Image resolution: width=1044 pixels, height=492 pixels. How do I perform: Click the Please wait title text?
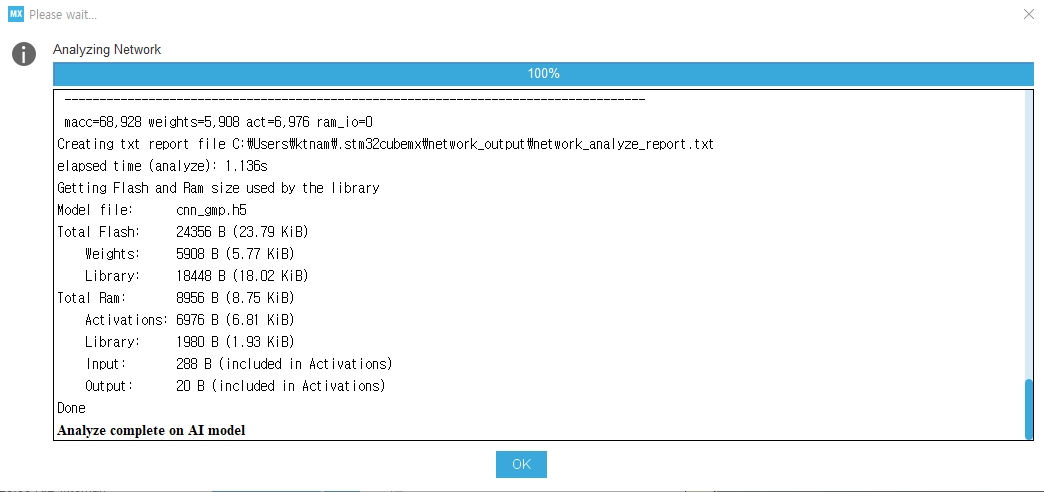pyautogui.click(x=63, y=15)
